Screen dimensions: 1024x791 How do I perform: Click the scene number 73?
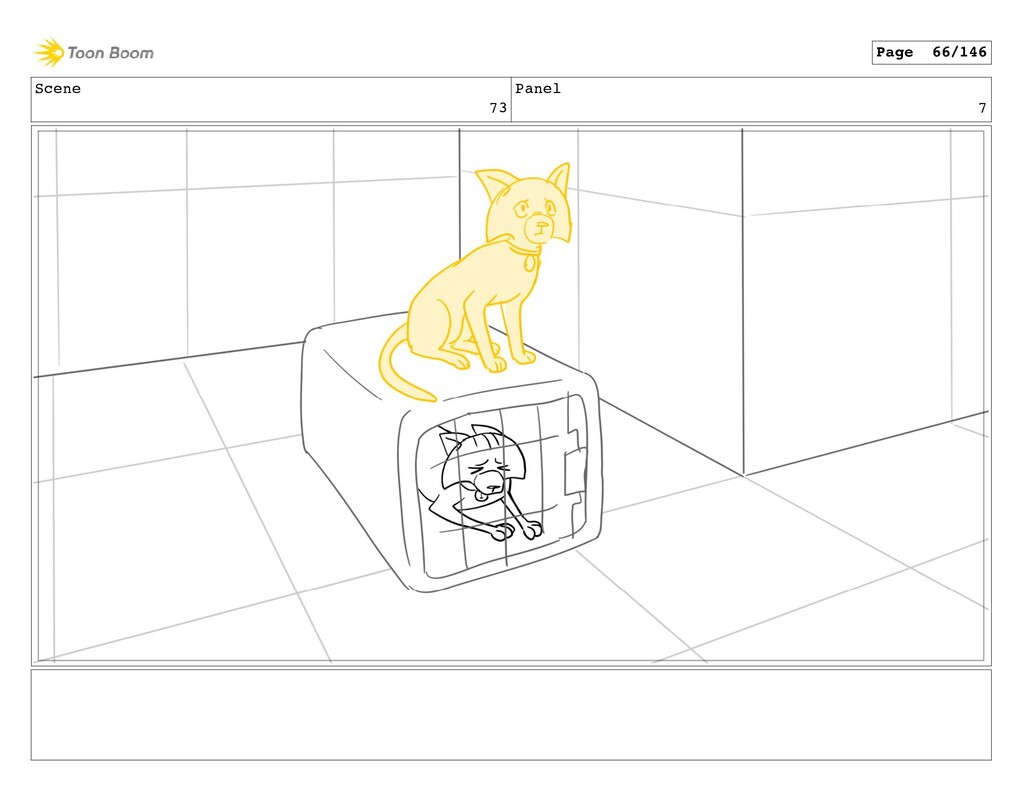pyautogui.click(x=498, y=108)
